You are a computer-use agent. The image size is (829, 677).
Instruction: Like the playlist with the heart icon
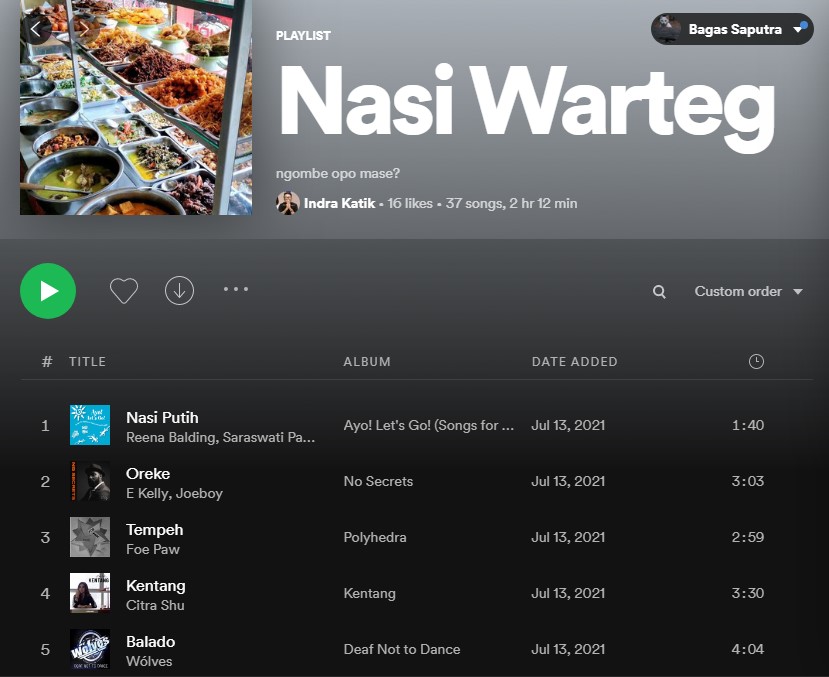124,291
